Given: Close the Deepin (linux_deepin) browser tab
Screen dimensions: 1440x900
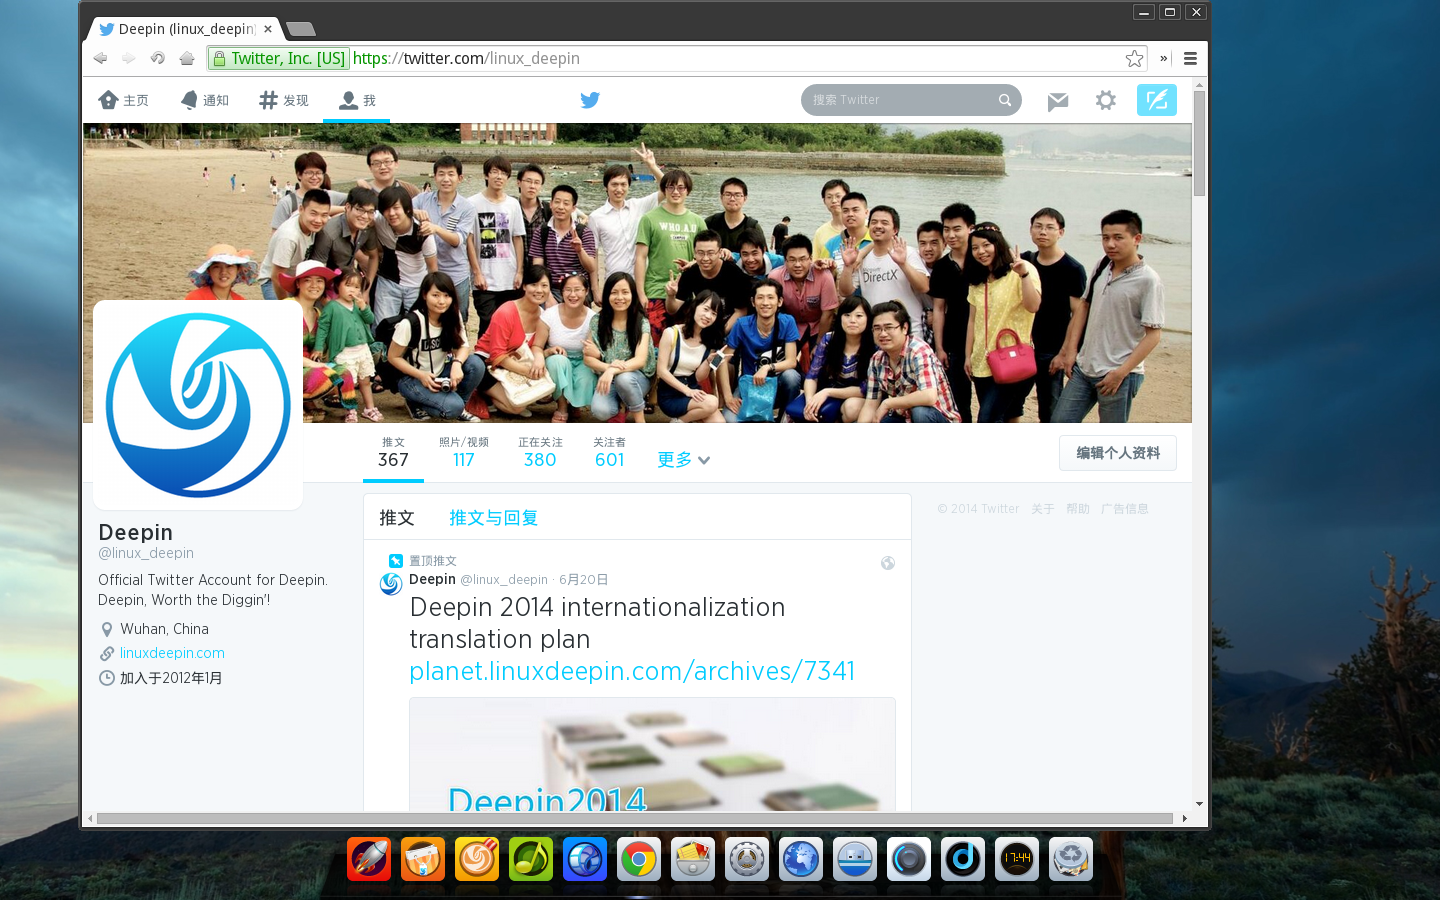Looking at the screenshot, I should tap(268, 29).
